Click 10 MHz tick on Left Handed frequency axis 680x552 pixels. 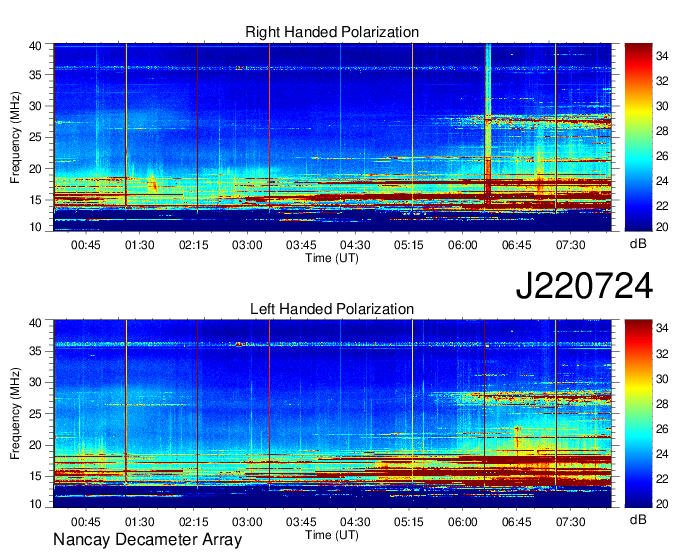pyautogui.click(x=36, y=504)
